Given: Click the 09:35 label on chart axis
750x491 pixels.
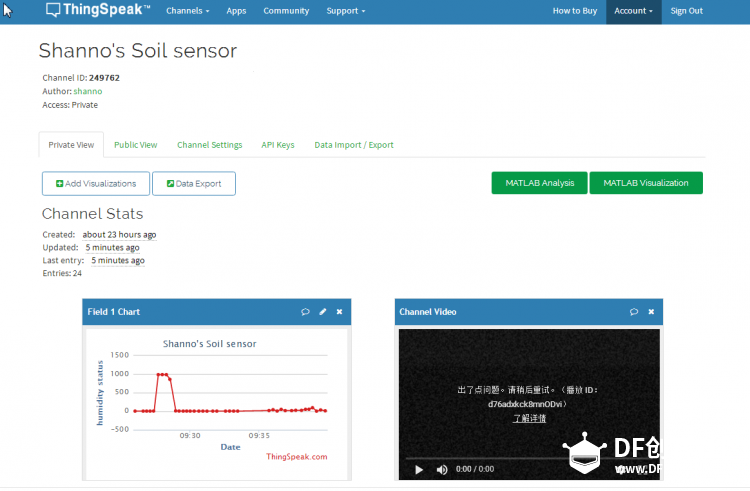Looking at the screenshot, I should click(259, 436).
